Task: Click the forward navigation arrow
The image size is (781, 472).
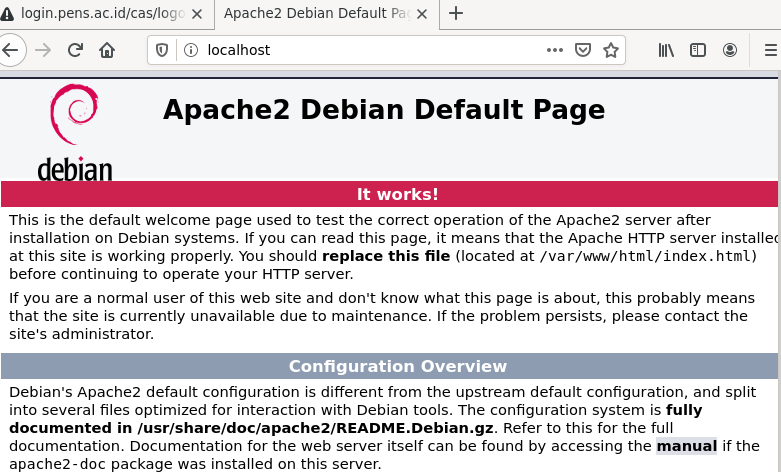Action: [x=43, y=50]
